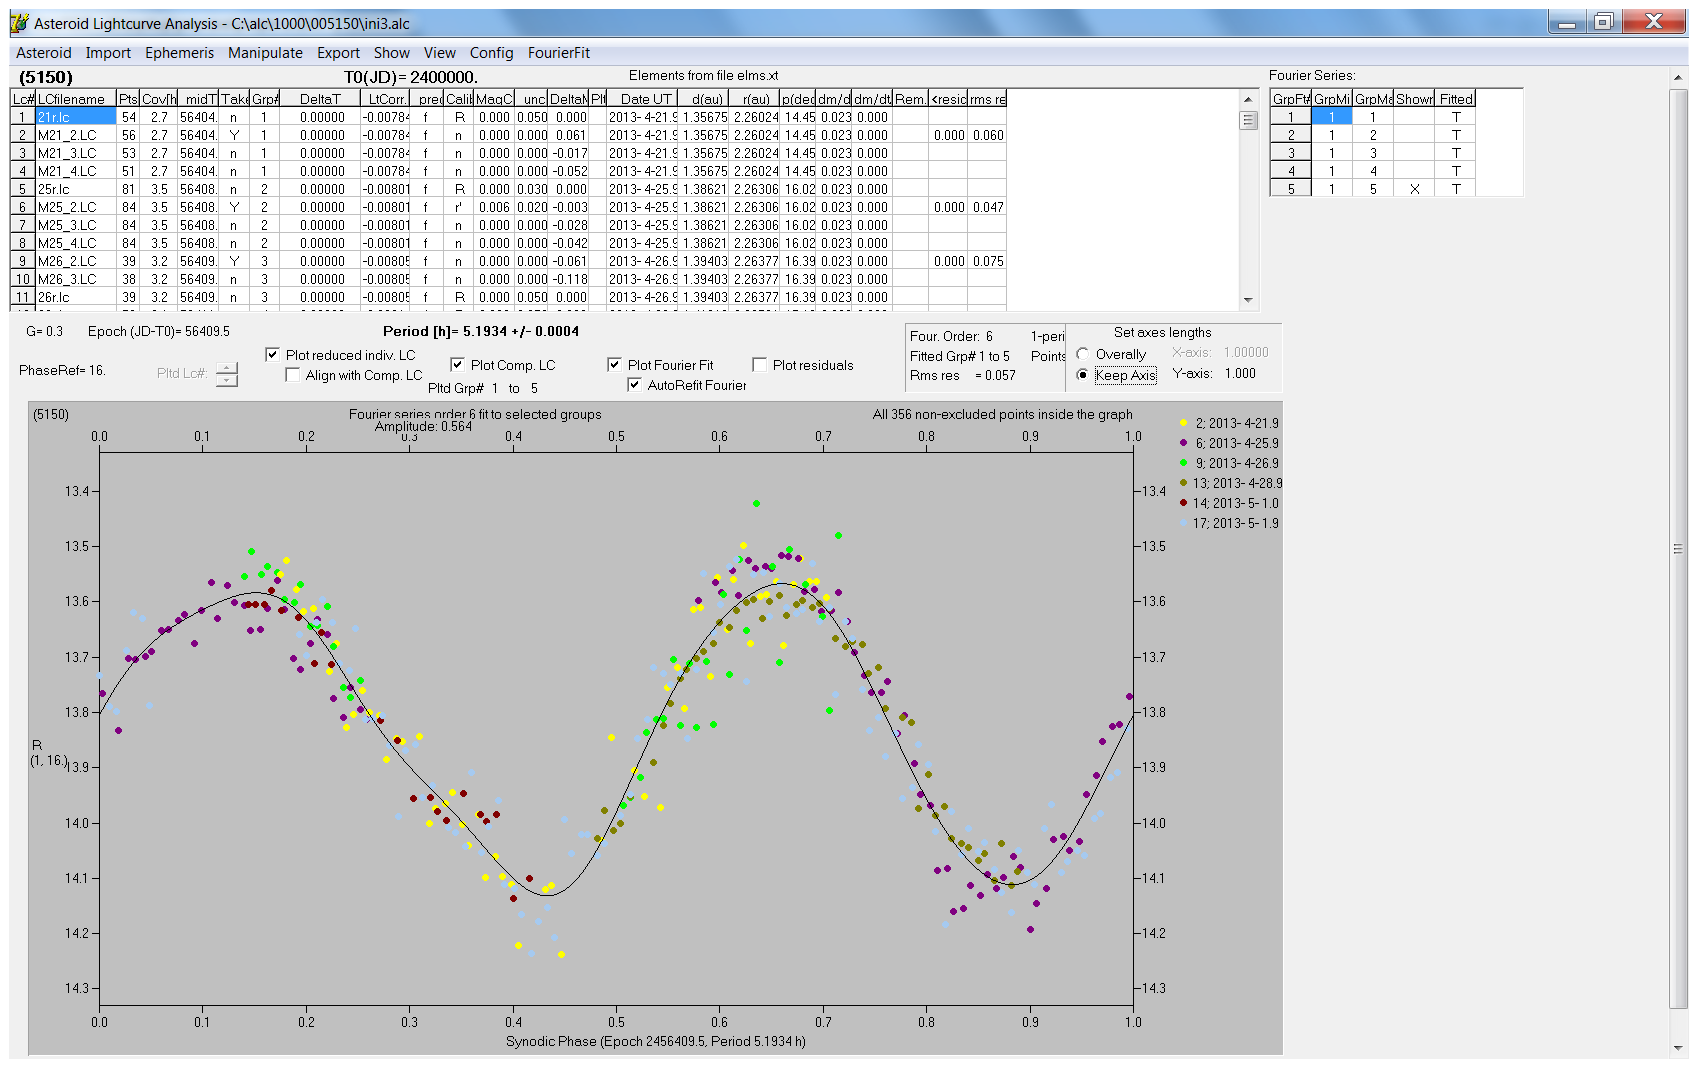Click lightcurve table scroll up arrow
The height and width of the screenshot is (1068, 1698).
(1248, 99)
